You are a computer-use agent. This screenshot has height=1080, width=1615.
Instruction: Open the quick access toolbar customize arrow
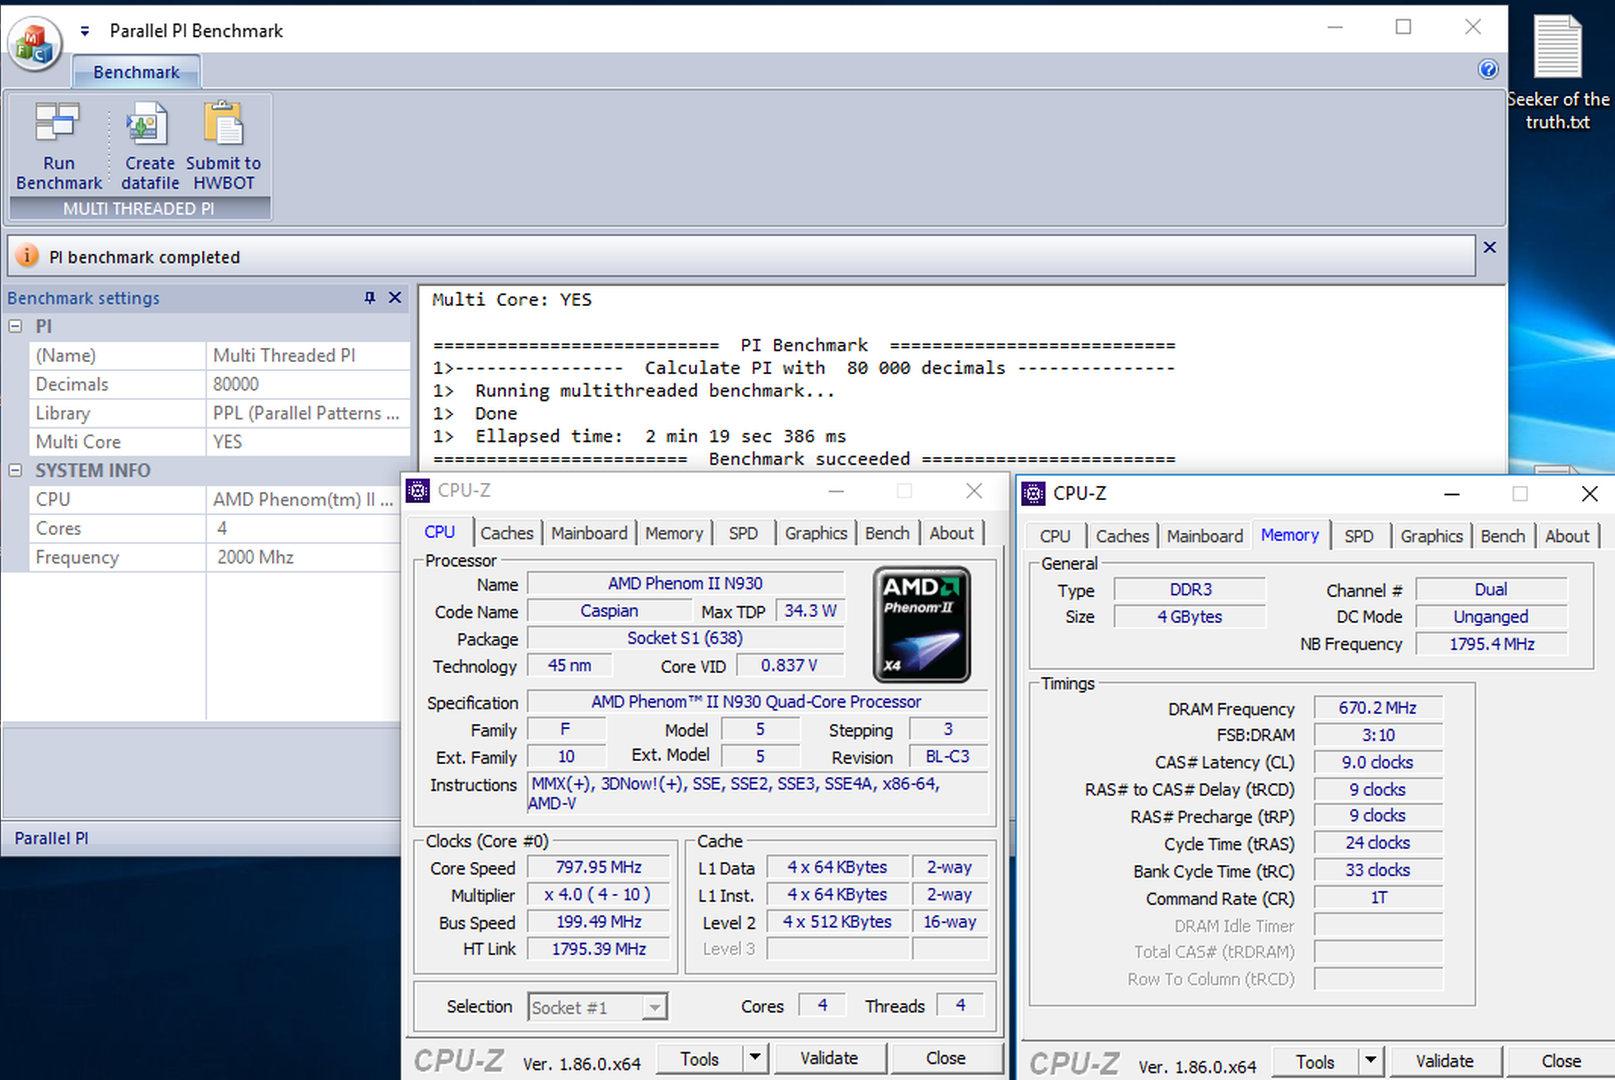coord(85,31)
